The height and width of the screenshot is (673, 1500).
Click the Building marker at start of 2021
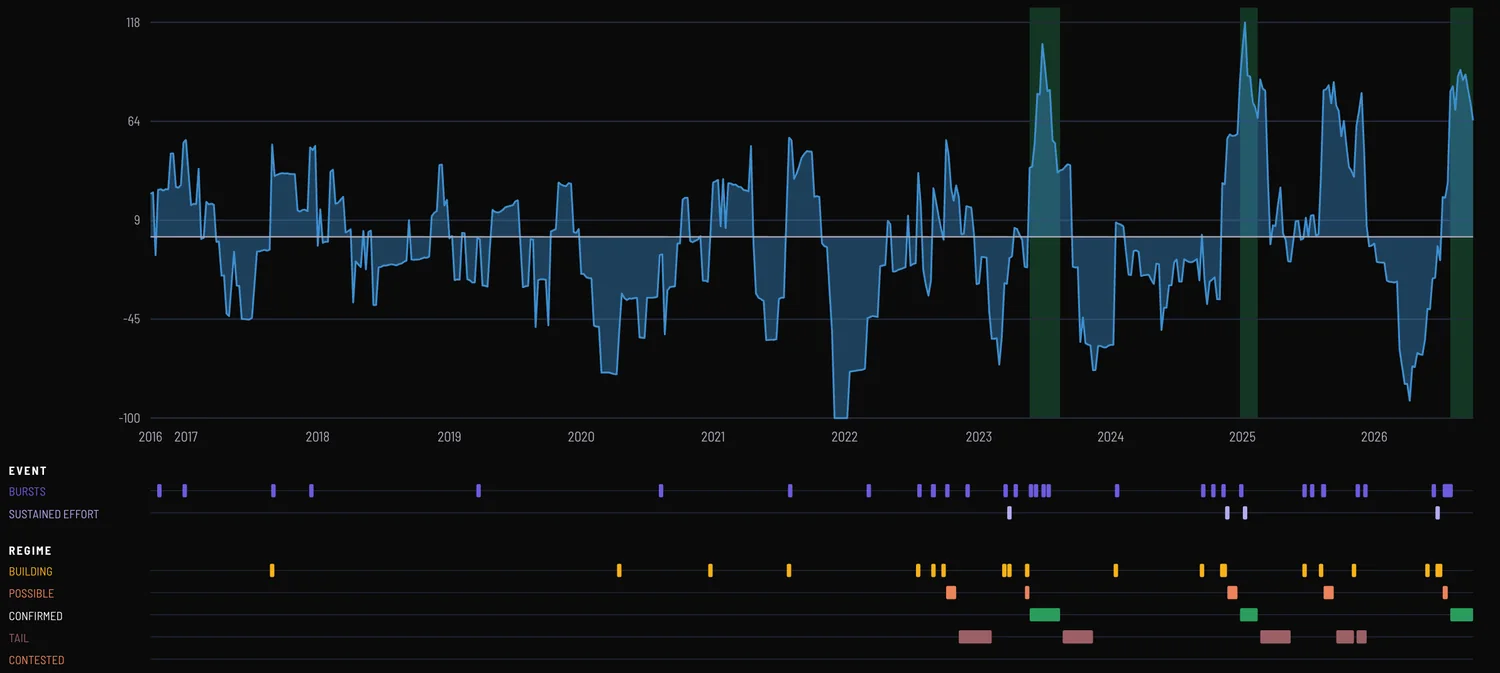pyautogui.click(x=710, y=571)
